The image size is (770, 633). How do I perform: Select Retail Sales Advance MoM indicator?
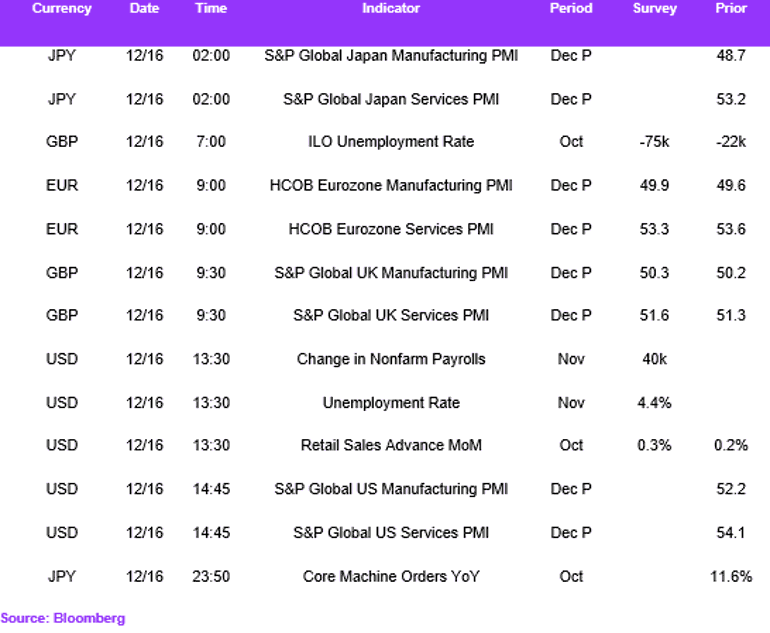(391, 445)
